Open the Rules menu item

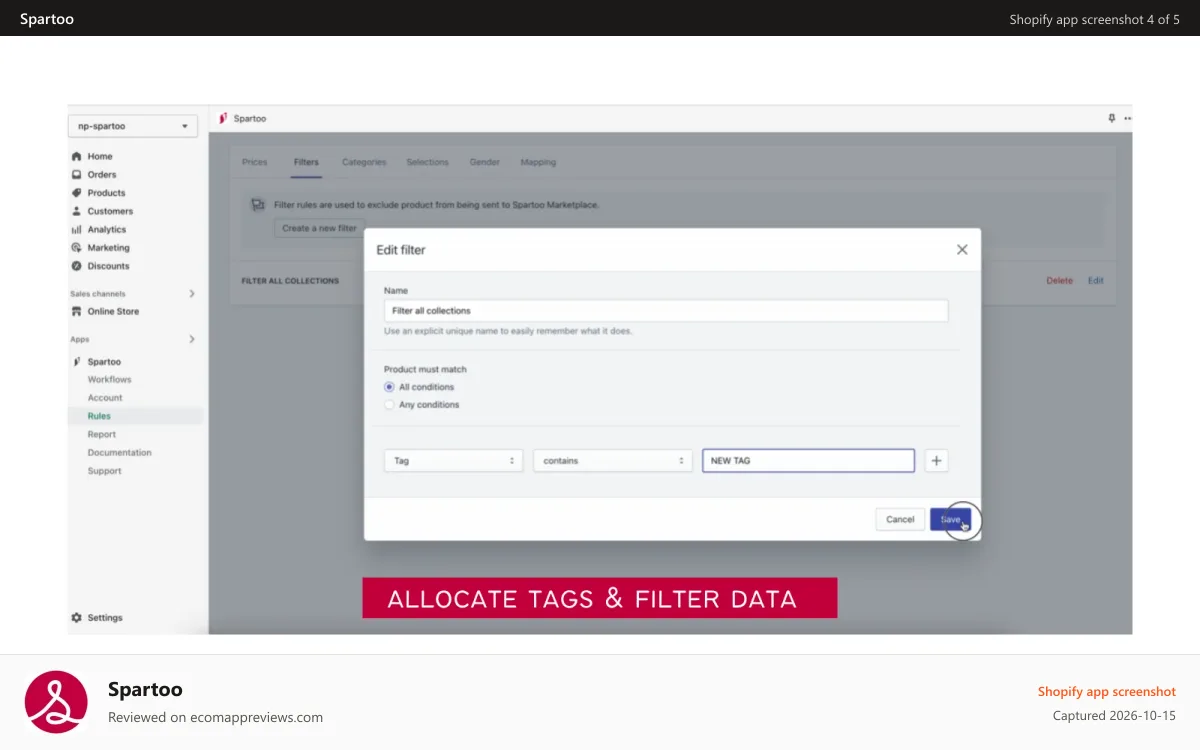(x=99, y=416)
